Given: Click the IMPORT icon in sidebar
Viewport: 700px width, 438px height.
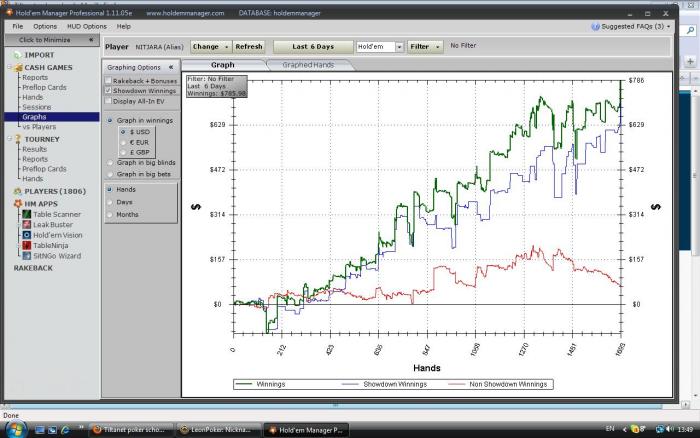Looking at the screenshot, I should click(17, 55).
